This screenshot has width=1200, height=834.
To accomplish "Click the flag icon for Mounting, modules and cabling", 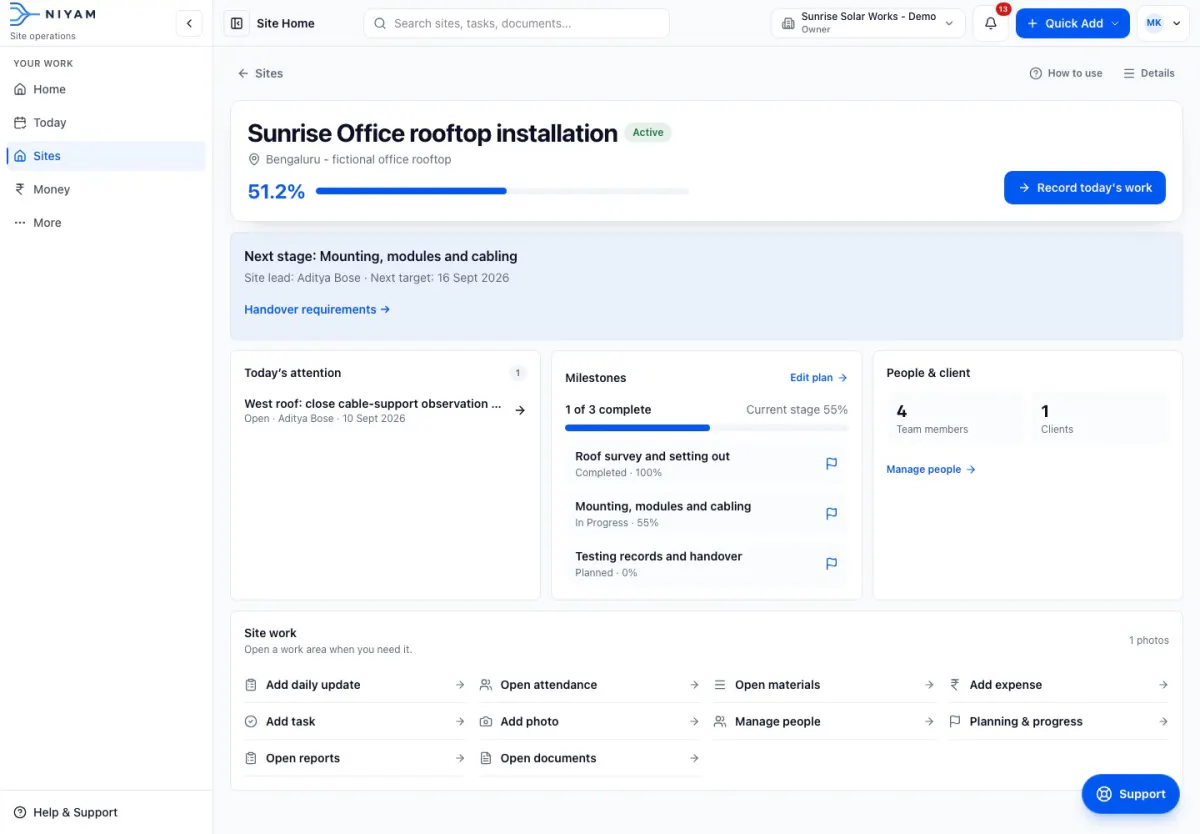I will [x=831, y=514].
